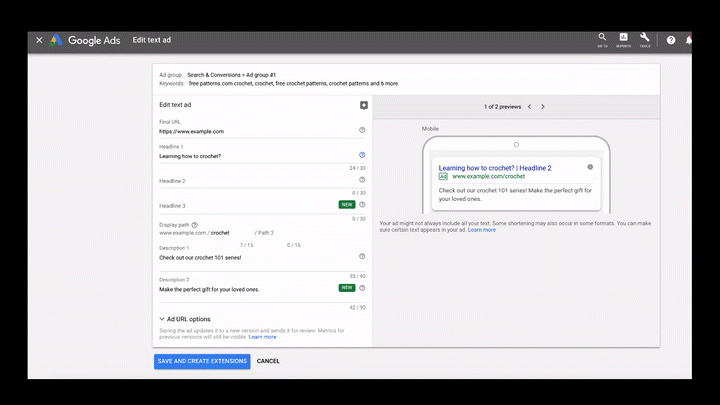Viewport: 720px width, 405px height.
Task: Show the previous ad preview
Action: tap(529, 107)
